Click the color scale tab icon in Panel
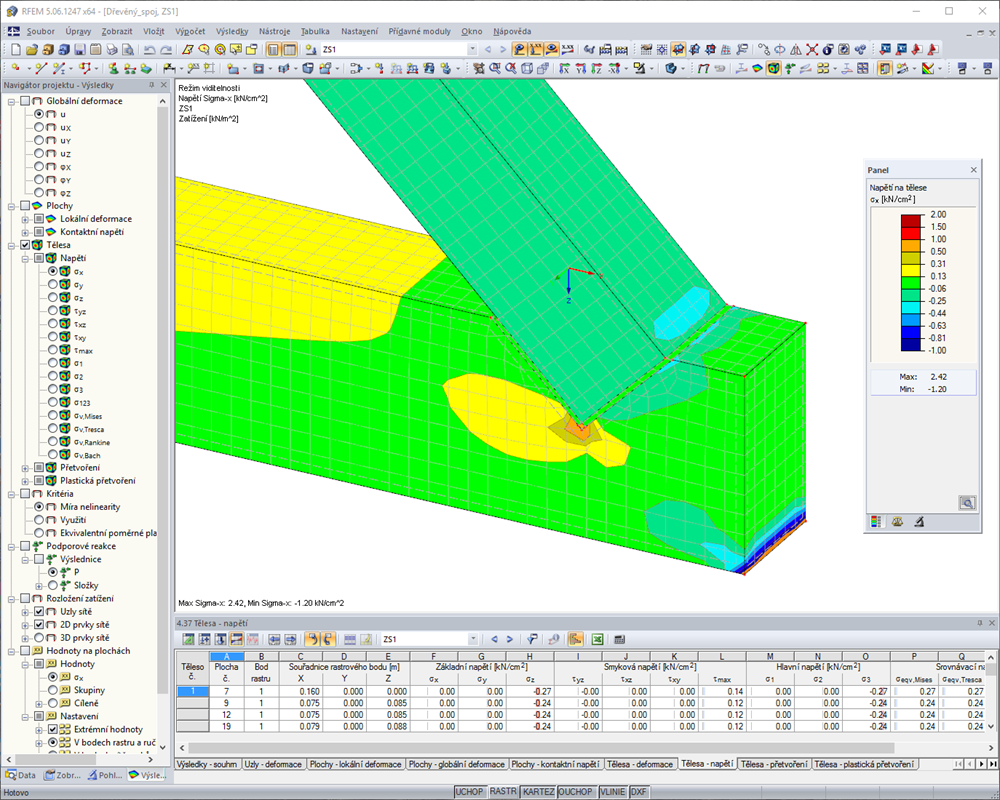 pos(877,522)
